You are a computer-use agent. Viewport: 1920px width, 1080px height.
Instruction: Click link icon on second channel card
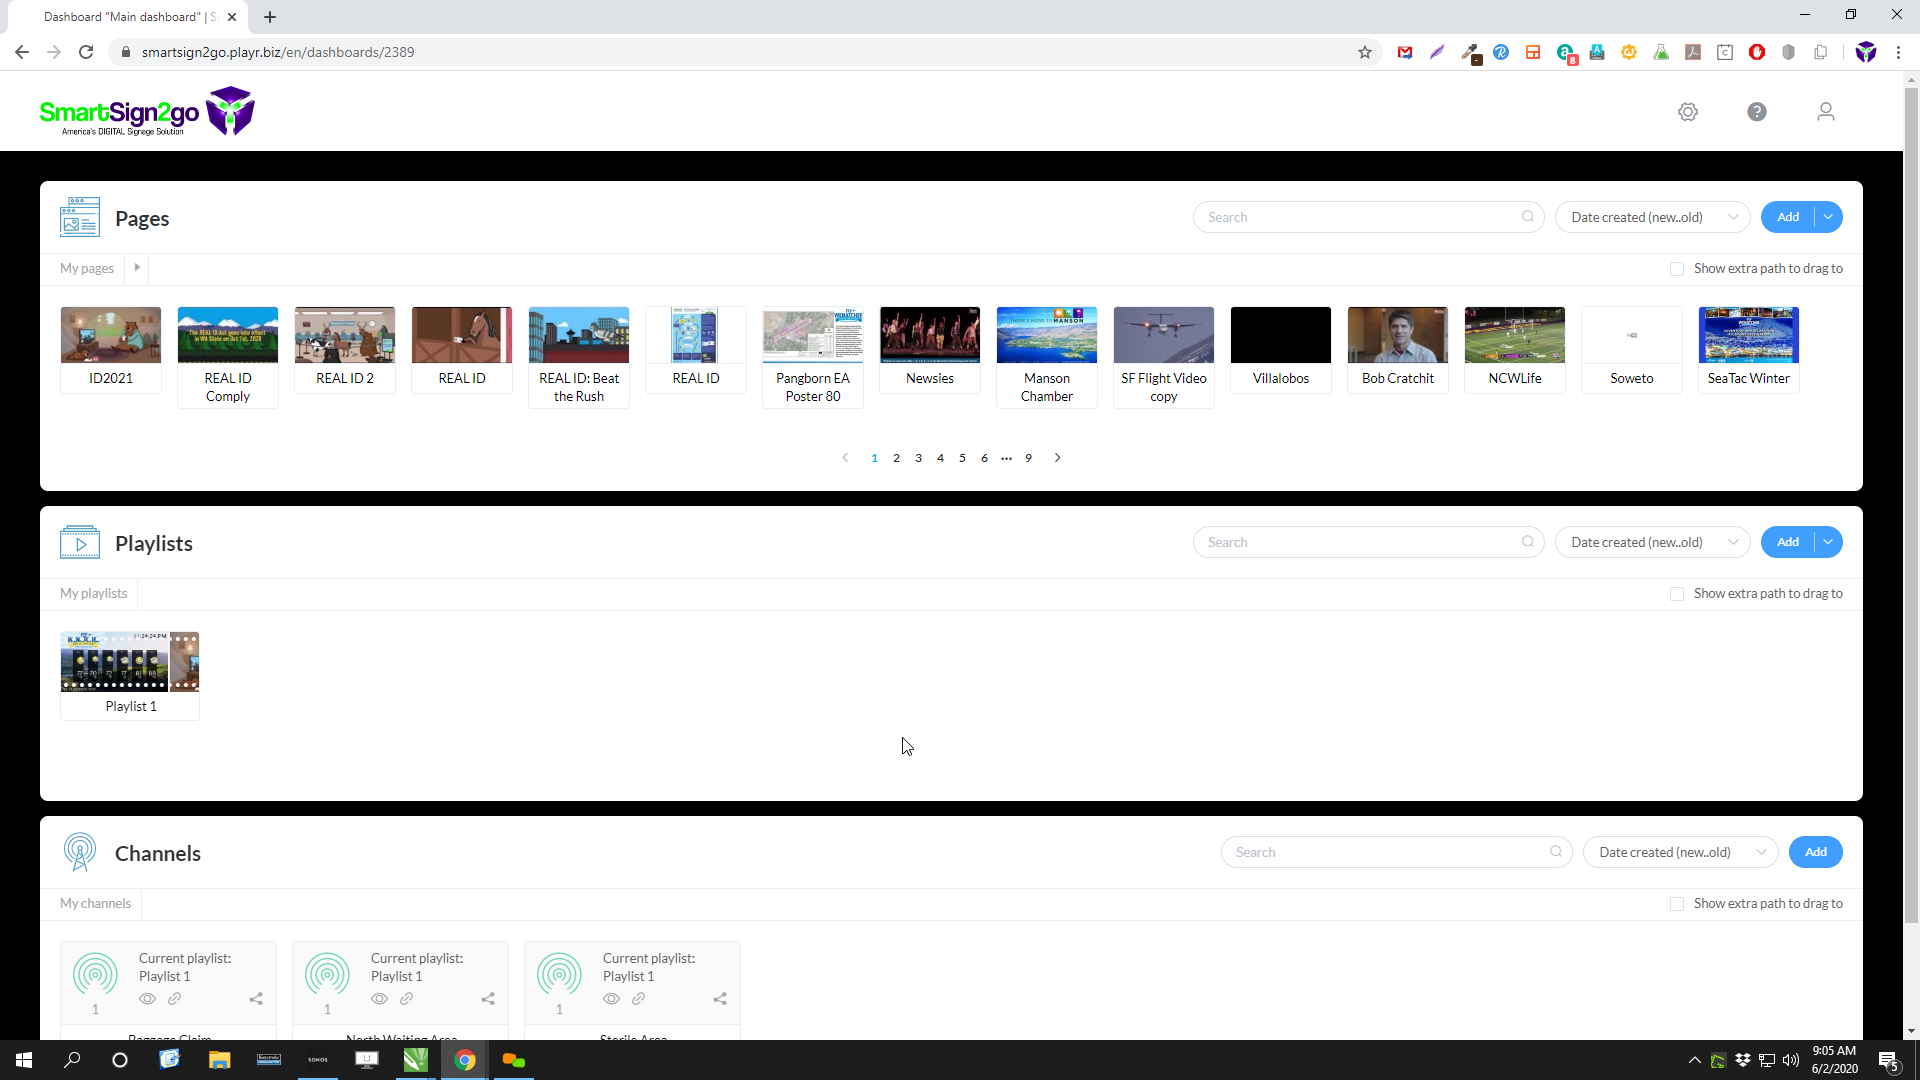tap(406, 999)
